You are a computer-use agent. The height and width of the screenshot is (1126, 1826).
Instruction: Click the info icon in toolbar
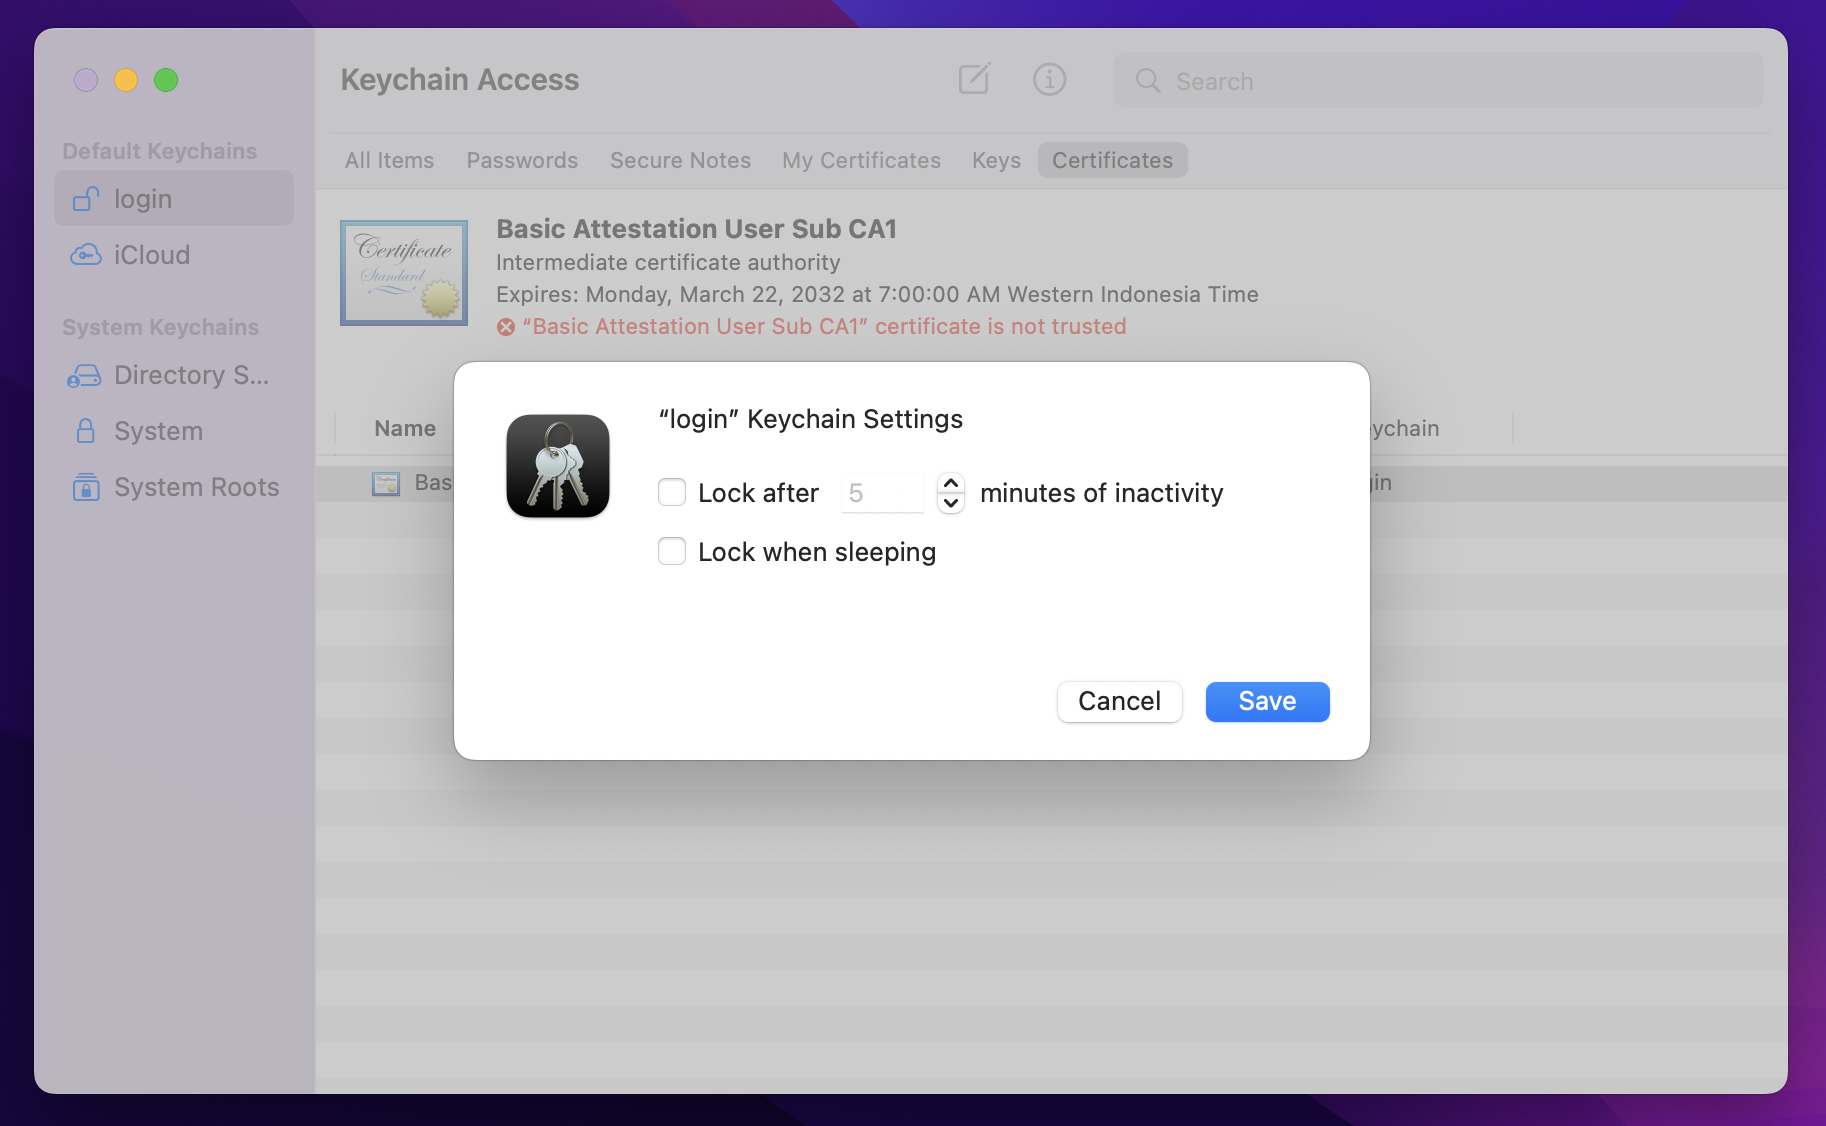1049,79
